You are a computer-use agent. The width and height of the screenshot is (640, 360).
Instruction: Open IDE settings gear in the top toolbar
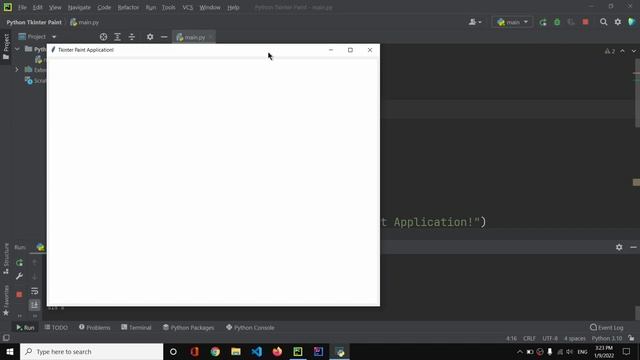618,22
